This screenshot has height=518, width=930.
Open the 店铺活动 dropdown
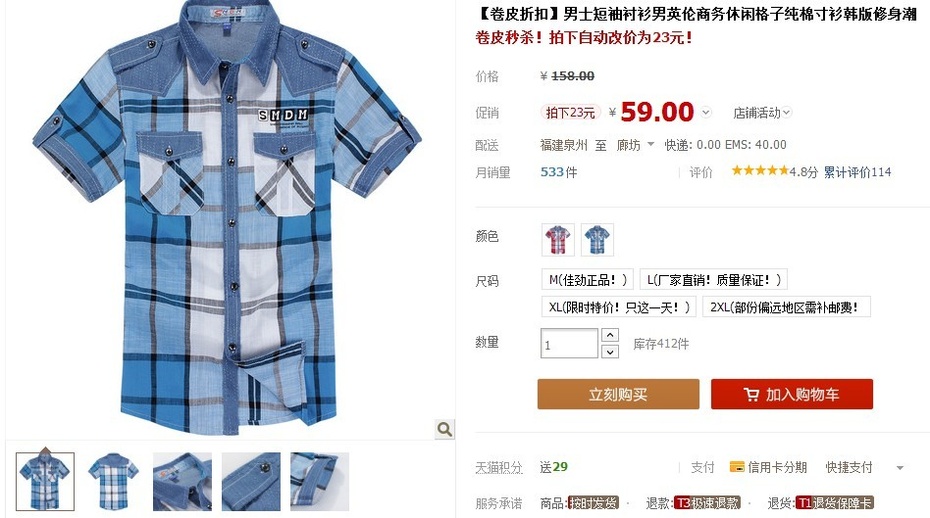[x=762, y=113]
